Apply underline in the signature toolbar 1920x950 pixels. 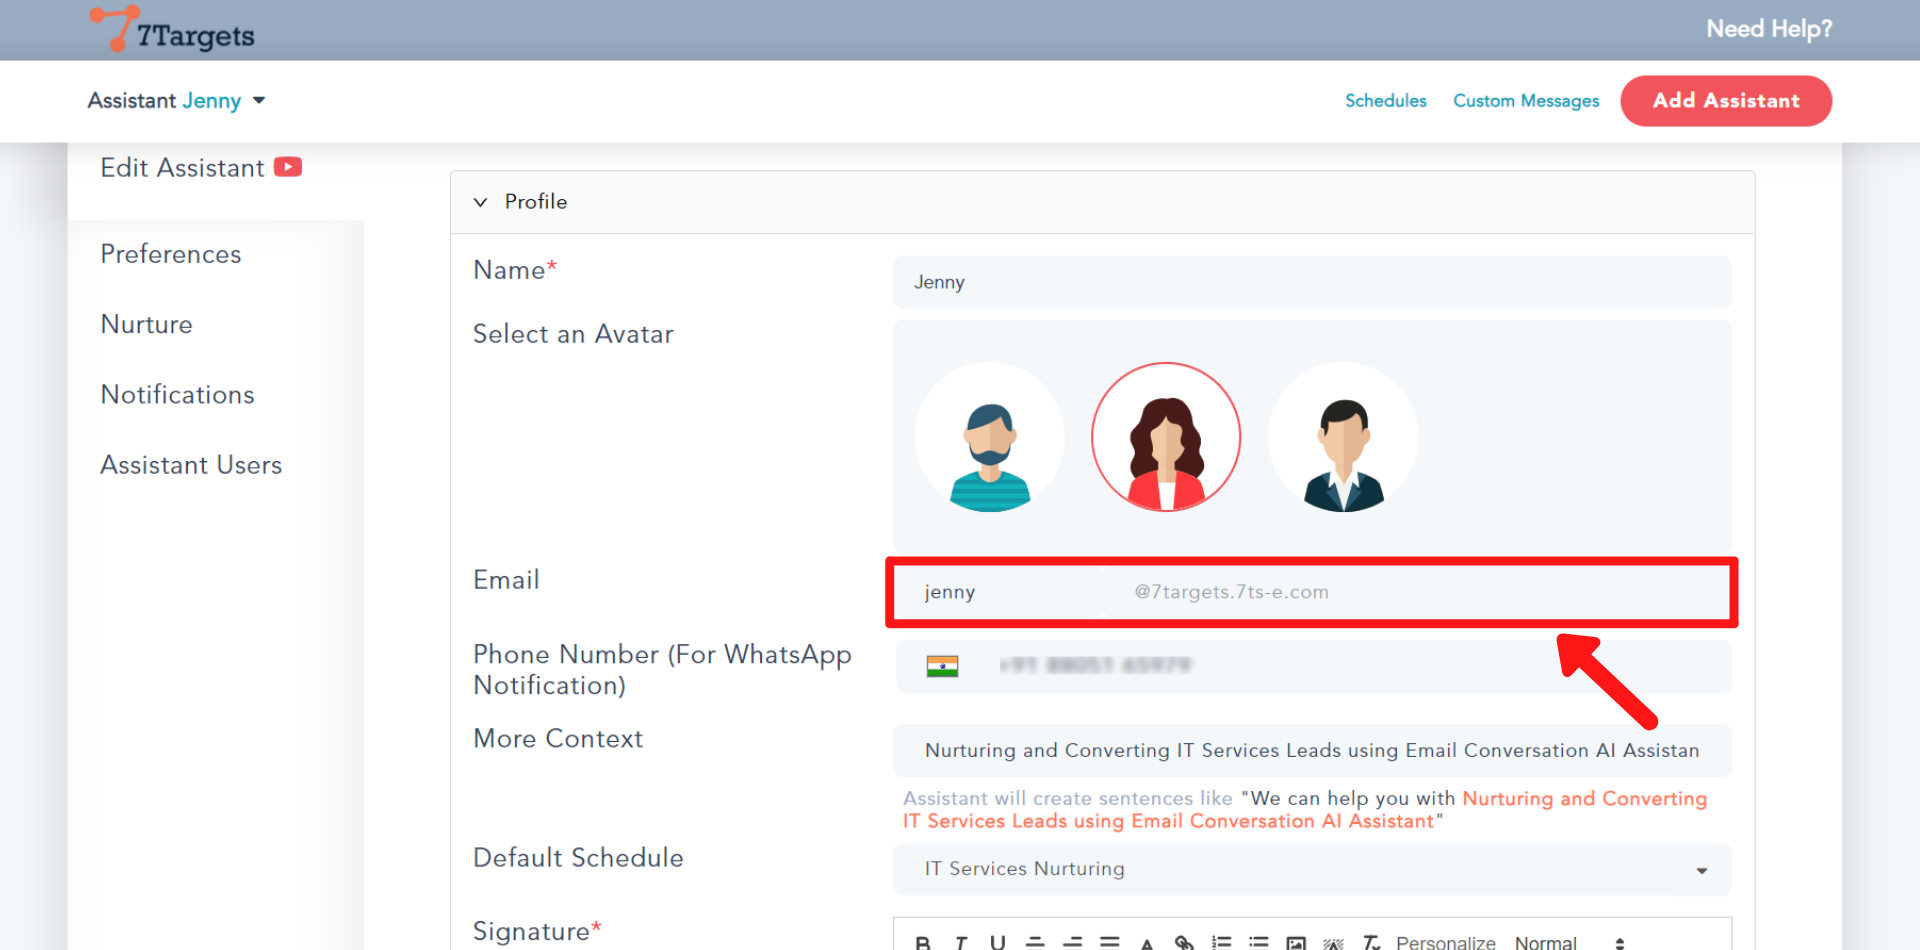997,942
